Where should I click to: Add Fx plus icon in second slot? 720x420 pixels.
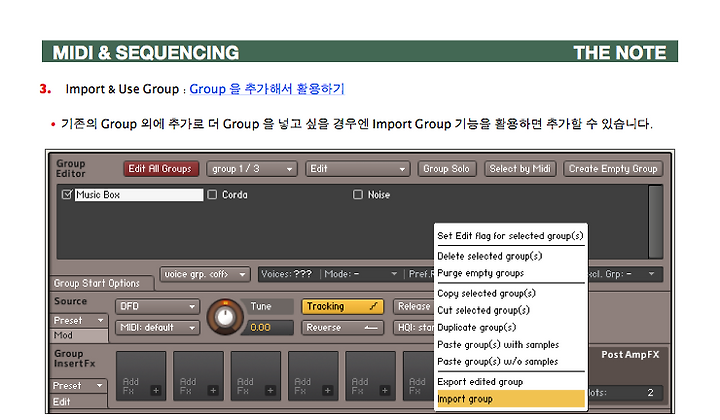[x=213, y=391]
